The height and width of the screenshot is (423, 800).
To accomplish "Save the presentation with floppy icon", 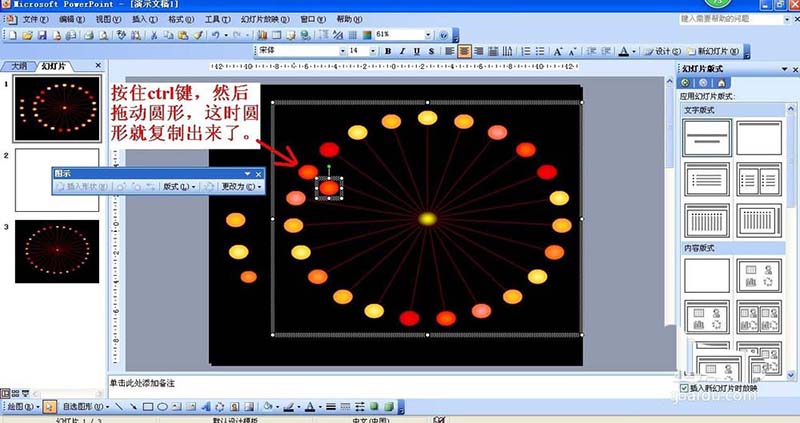I will click(42, 35).
